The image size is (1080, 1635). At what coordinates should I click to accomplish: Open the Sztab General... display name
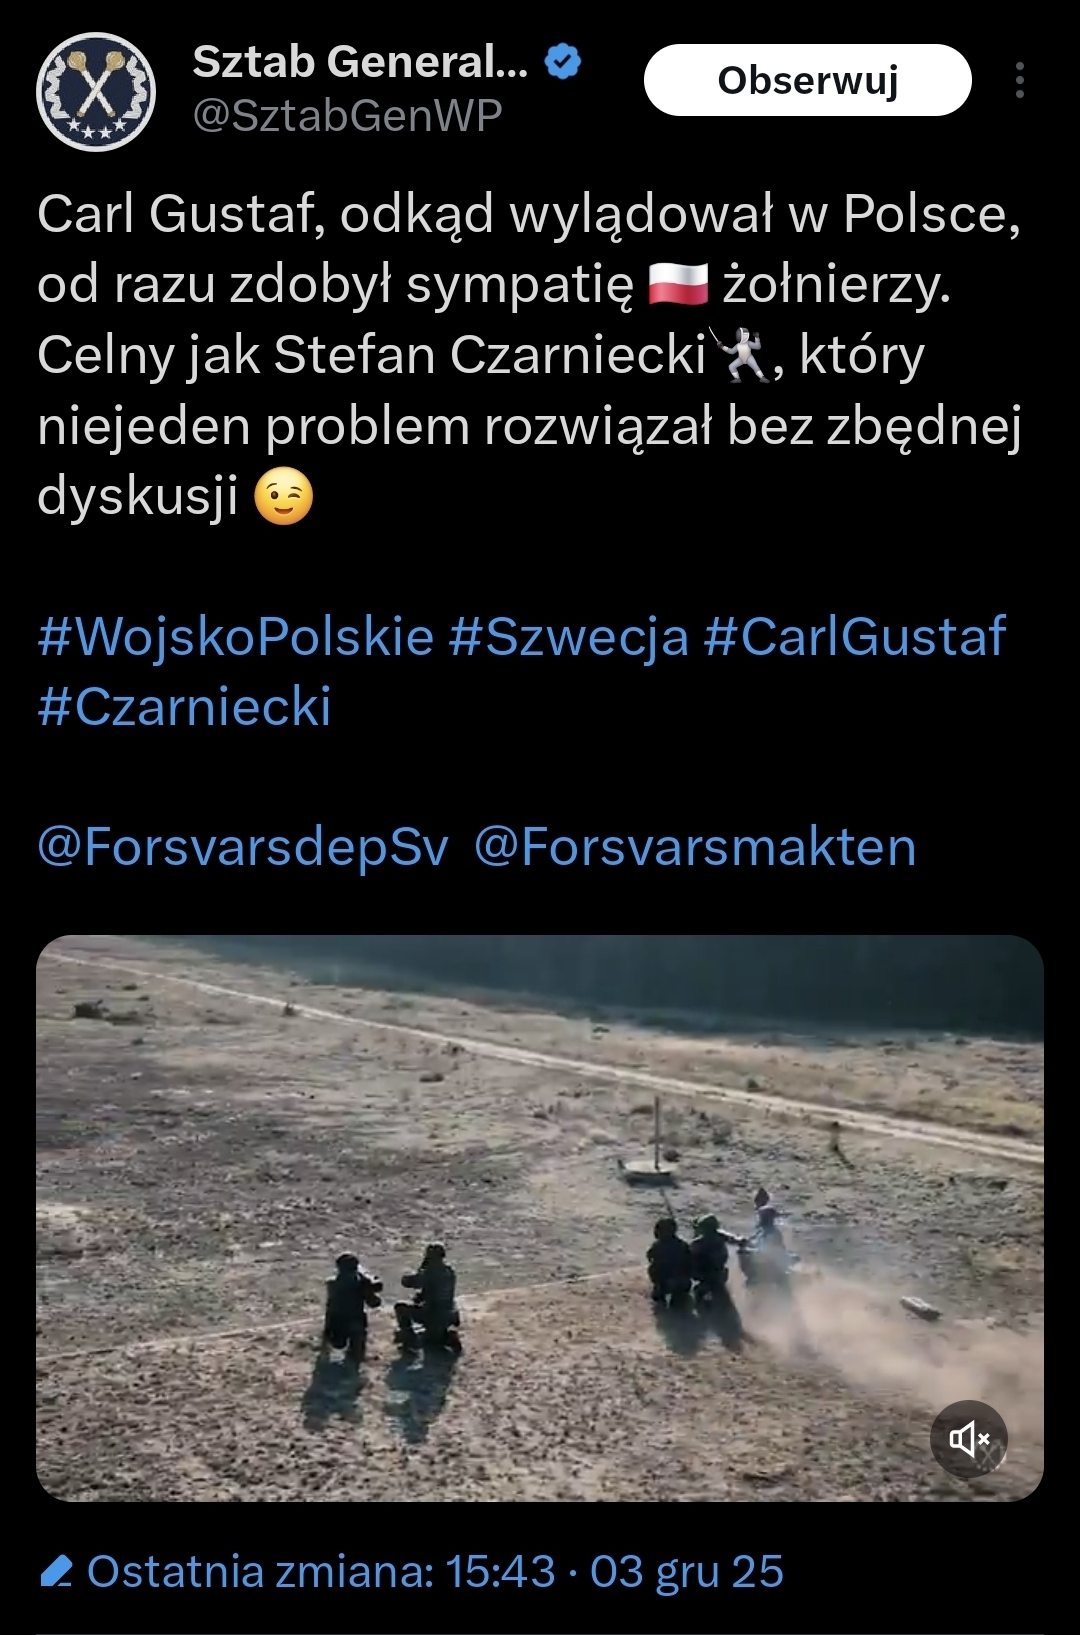pyautogui.click(x=360, y=62)
